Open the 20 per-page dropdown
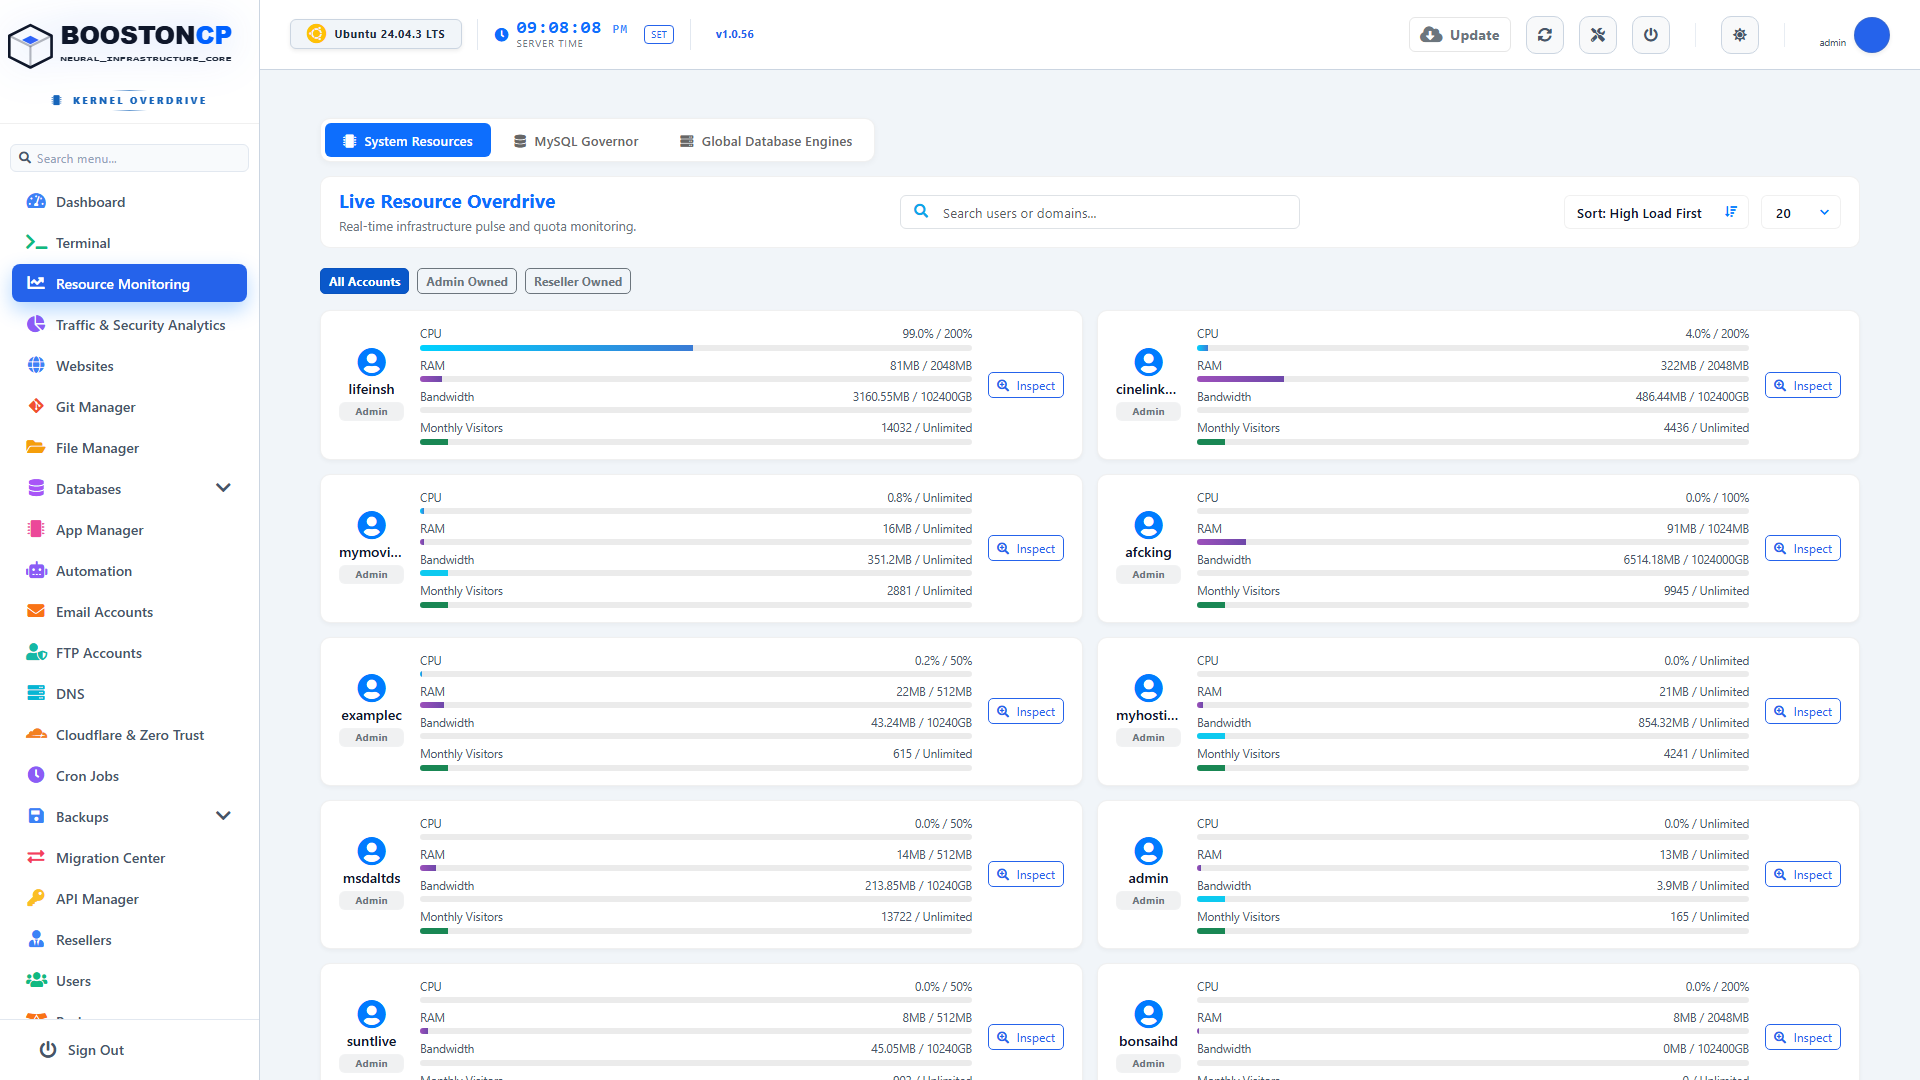 [1801, 213]
